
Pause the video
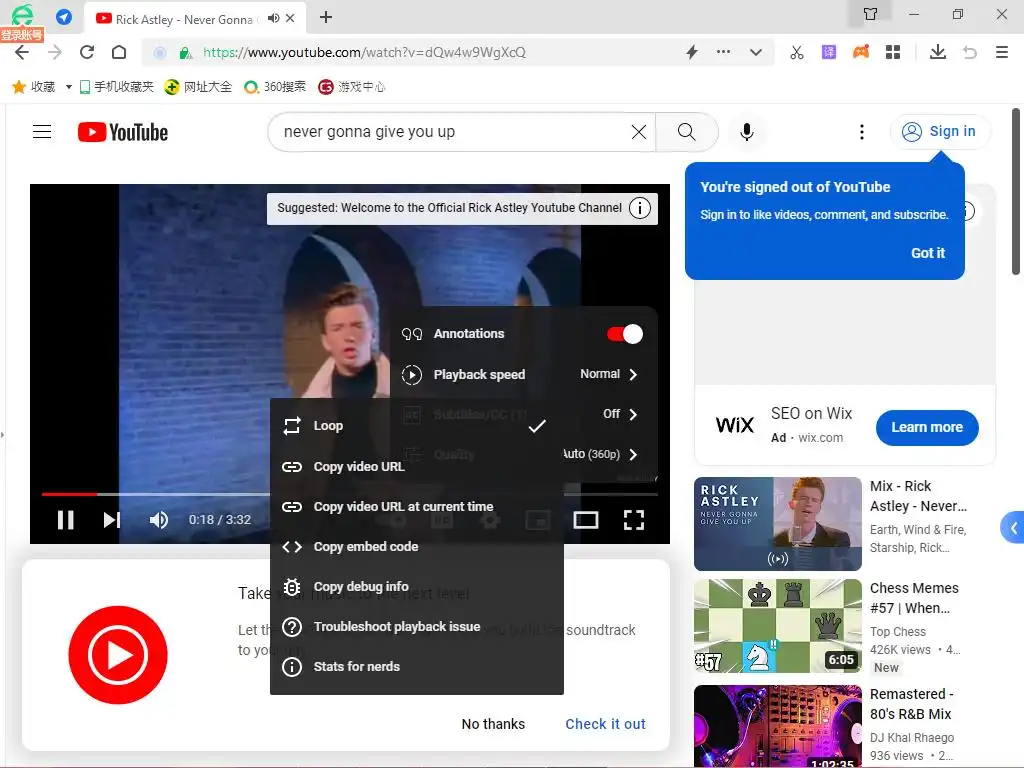(65, 520)
